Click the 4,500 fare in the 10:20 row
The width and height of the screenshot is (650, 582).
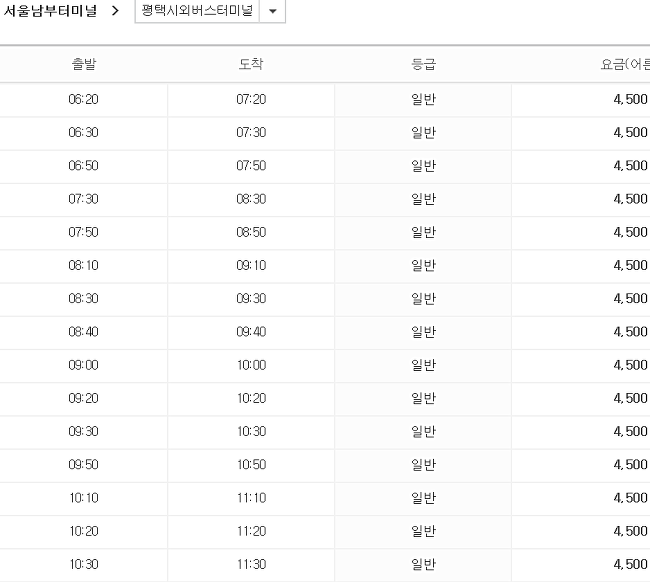[631, 531]
